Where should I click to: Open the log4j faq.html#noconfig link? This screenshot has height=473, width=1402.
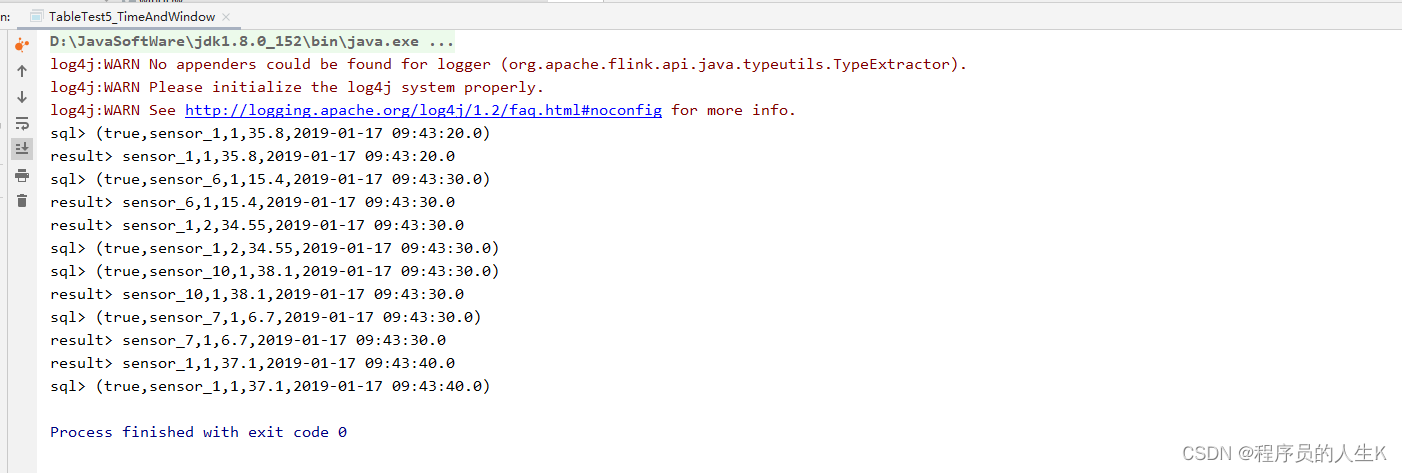click(423, 110)
